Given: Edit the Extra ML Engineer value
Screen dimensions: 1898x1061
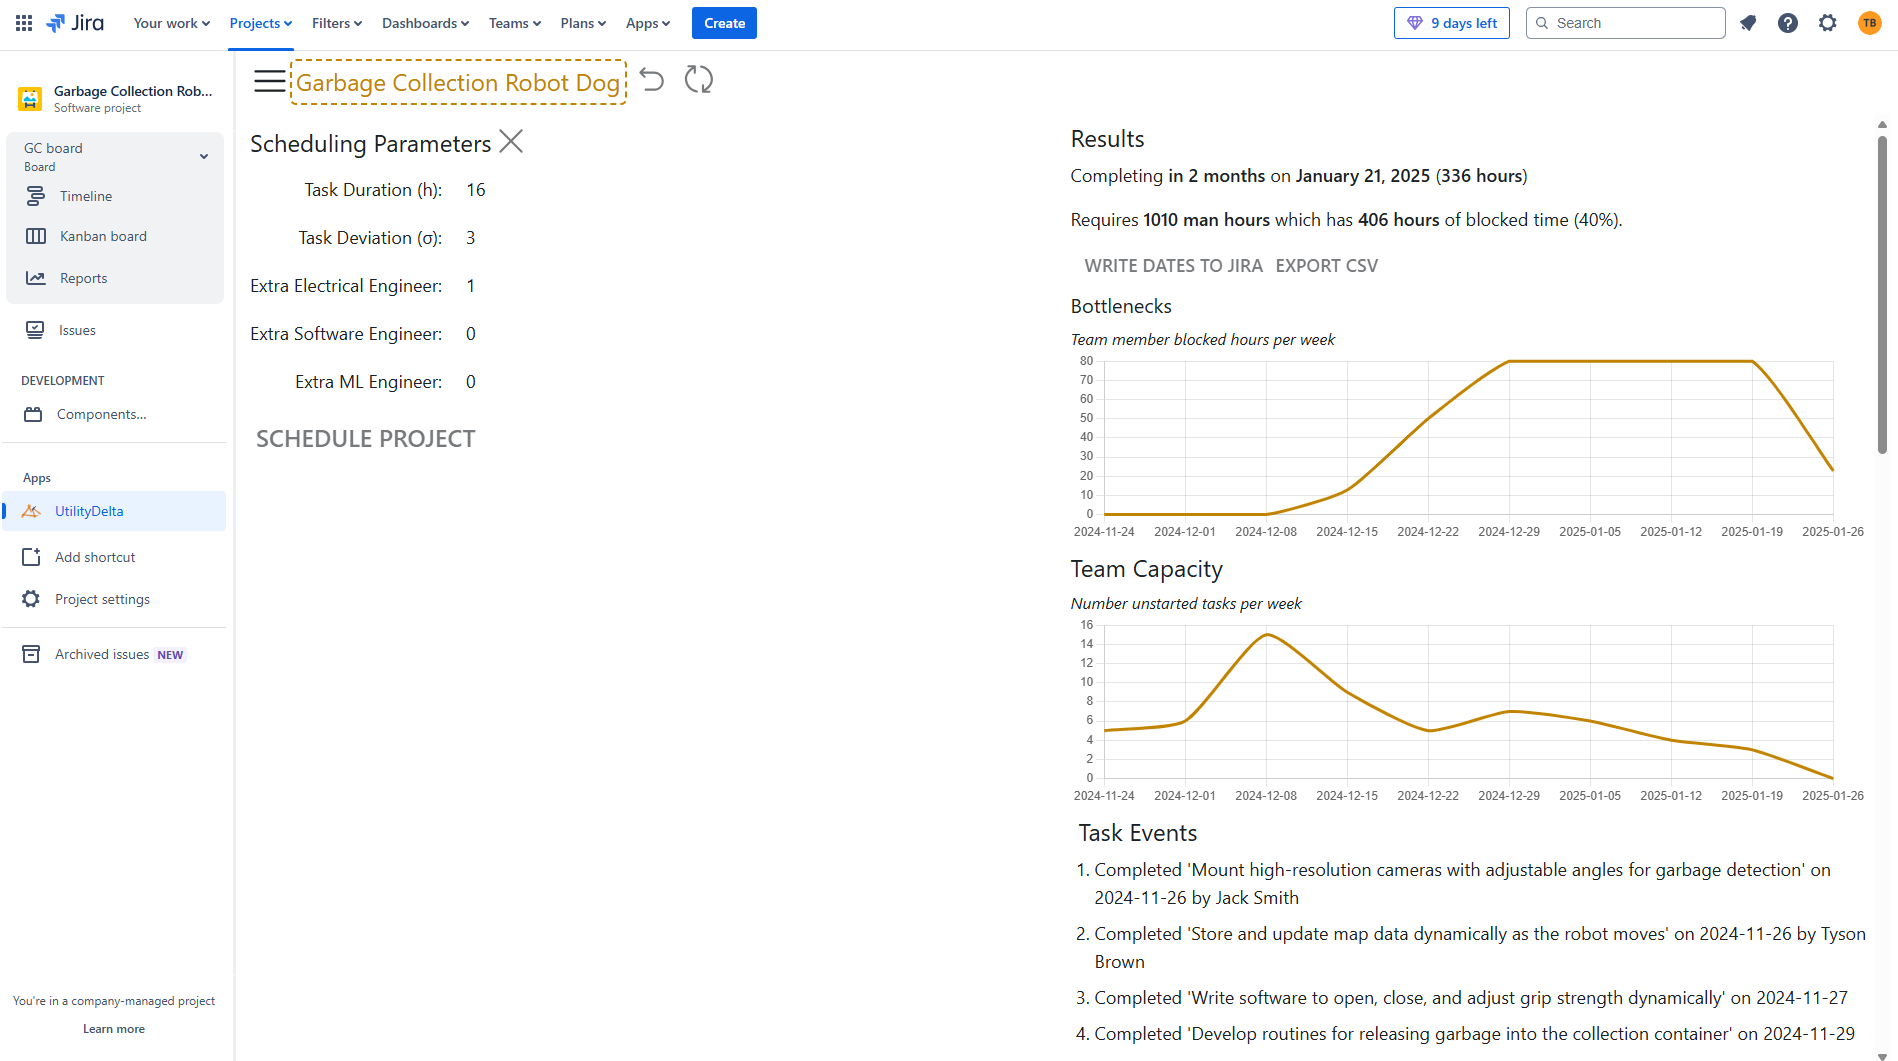Looking at the screenshot, I should click(471, 382).
